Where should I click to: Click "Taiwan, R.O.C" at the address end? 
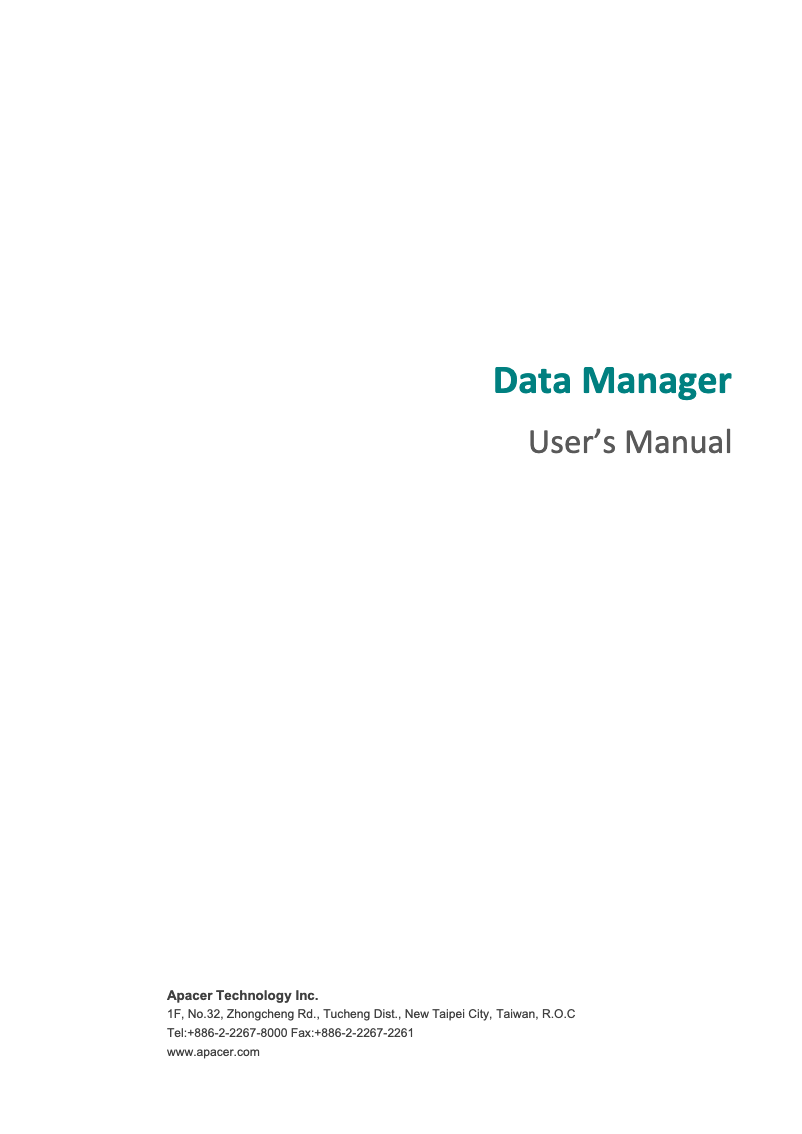pyautogui.click(x=535, y=1014)
